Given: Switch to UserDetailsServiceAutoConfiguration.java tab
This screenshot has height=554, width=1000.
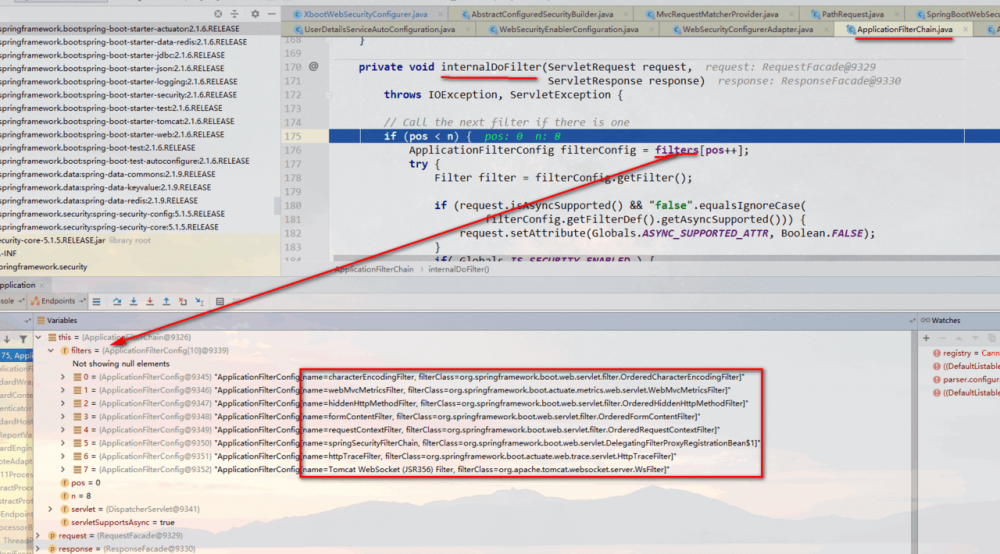Looking at the screenshot, I should point(379,29).
